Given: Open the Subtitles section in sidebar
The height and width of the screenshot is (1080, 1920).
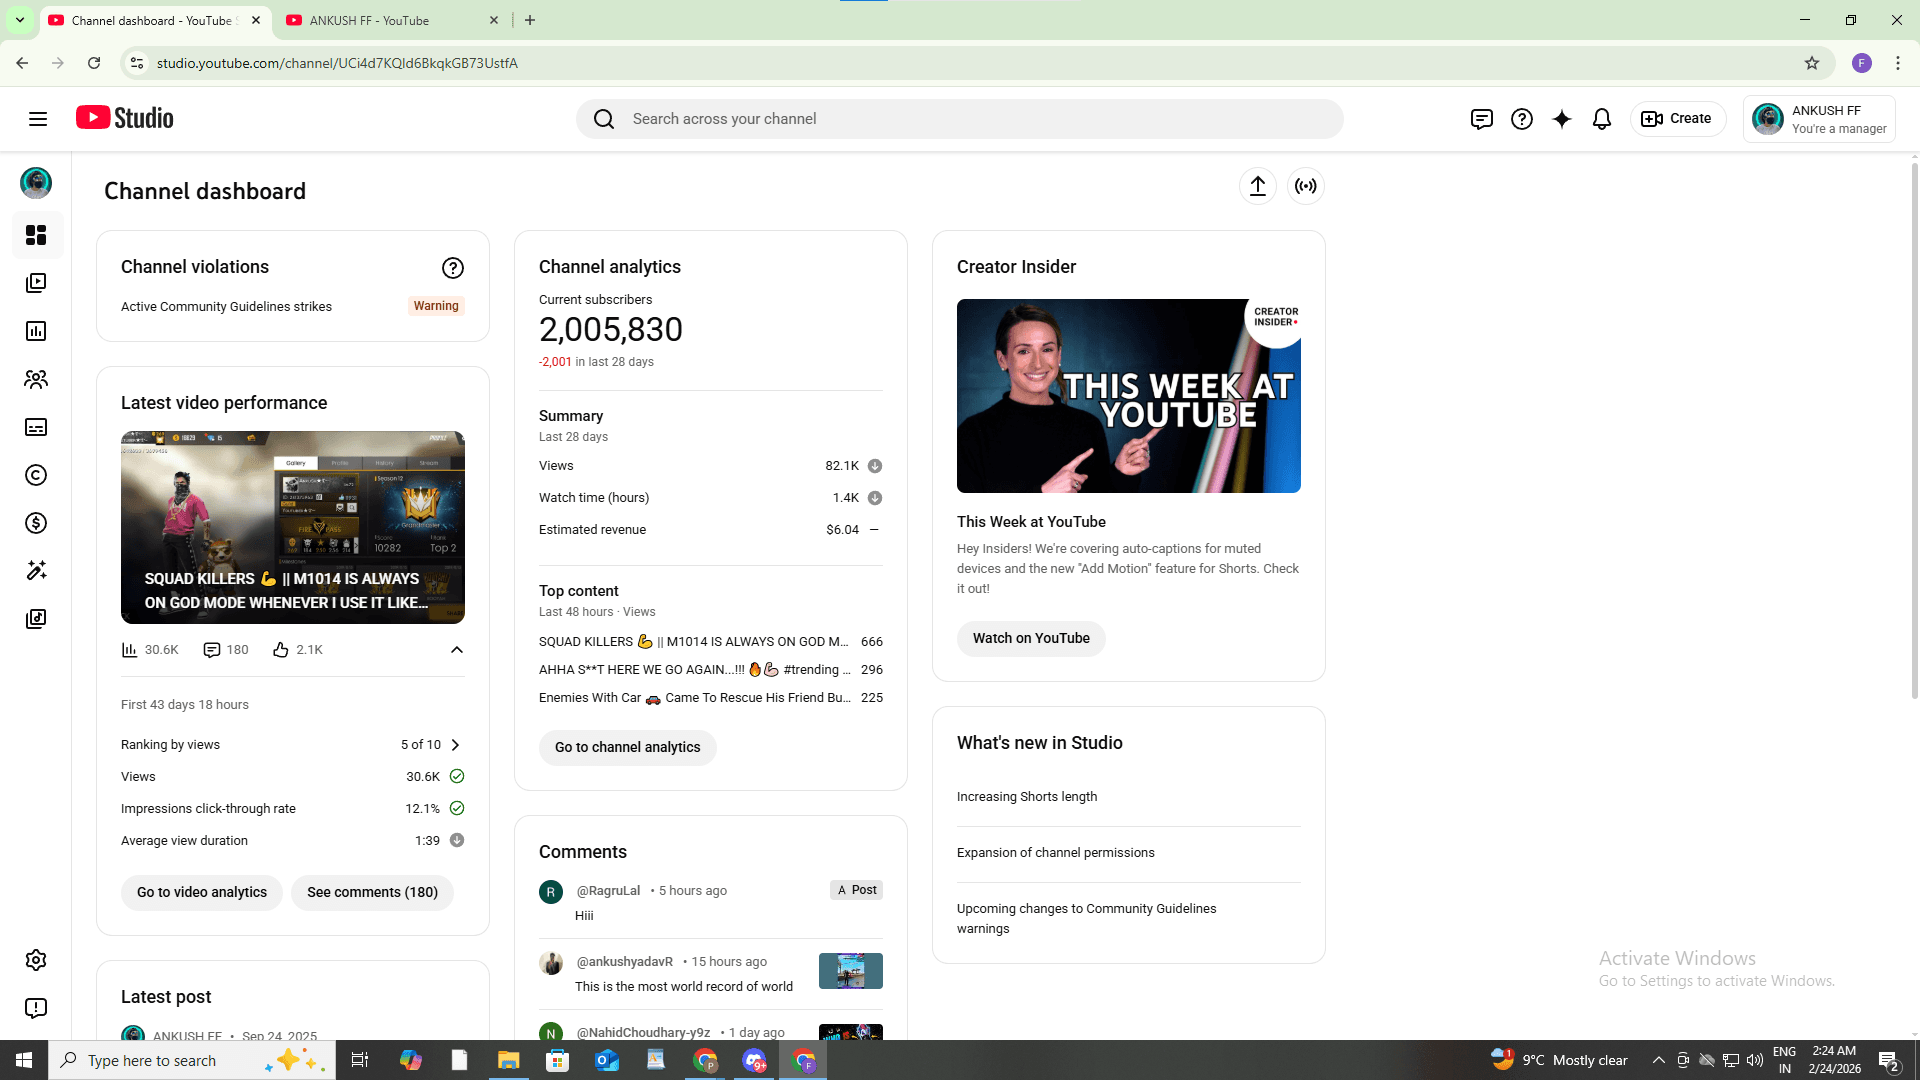Looking at the screenshot, I should tap(36, 427).
